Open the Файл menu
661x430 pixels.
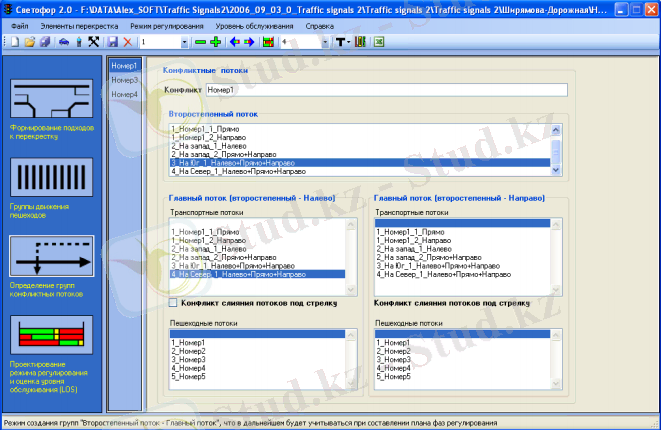pyautogui.click(x=19, y=24)
